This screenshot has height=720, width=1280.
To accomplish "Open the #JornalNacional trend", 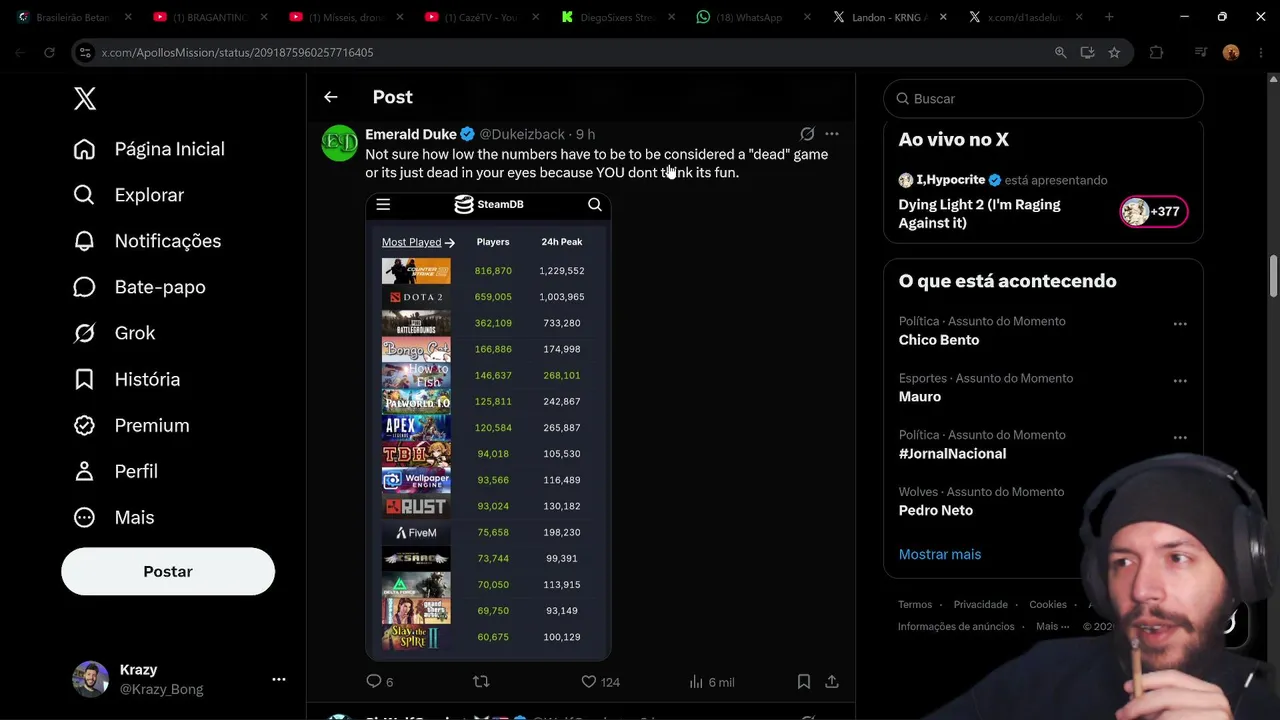I will pos(952,454).
